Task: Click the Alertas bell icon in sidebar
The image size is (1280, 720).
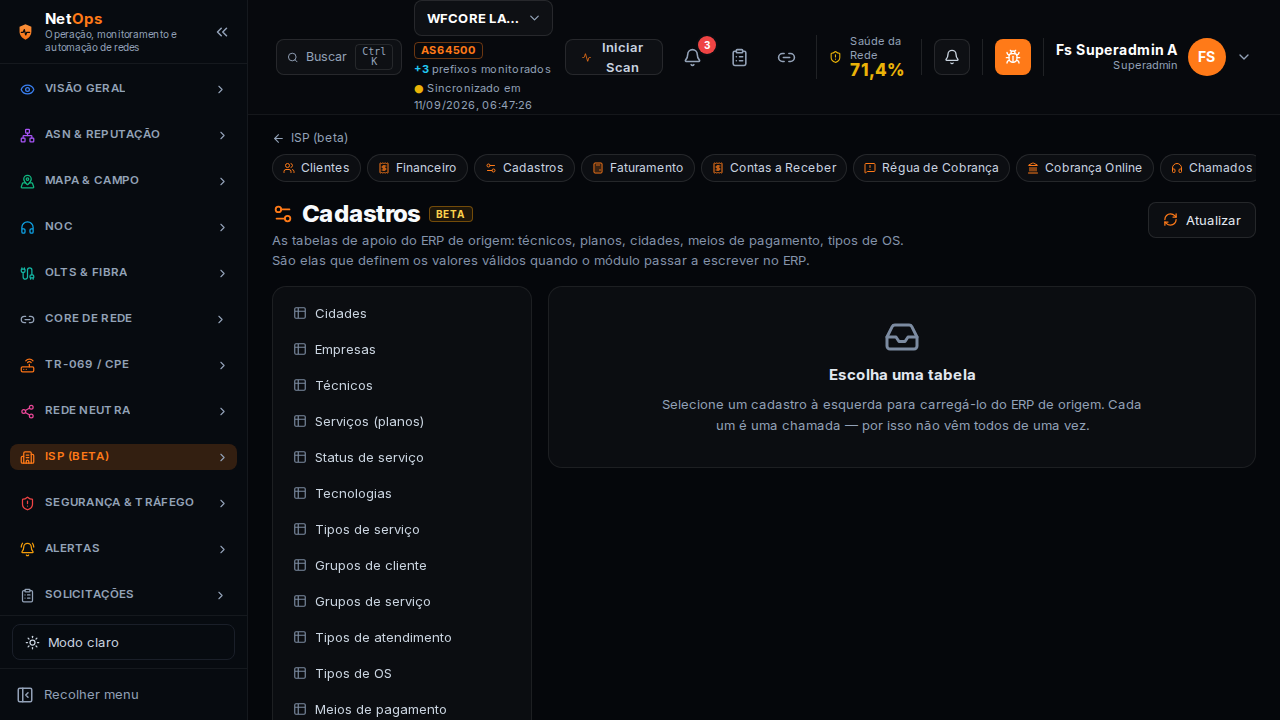Action: click(28, 549)
